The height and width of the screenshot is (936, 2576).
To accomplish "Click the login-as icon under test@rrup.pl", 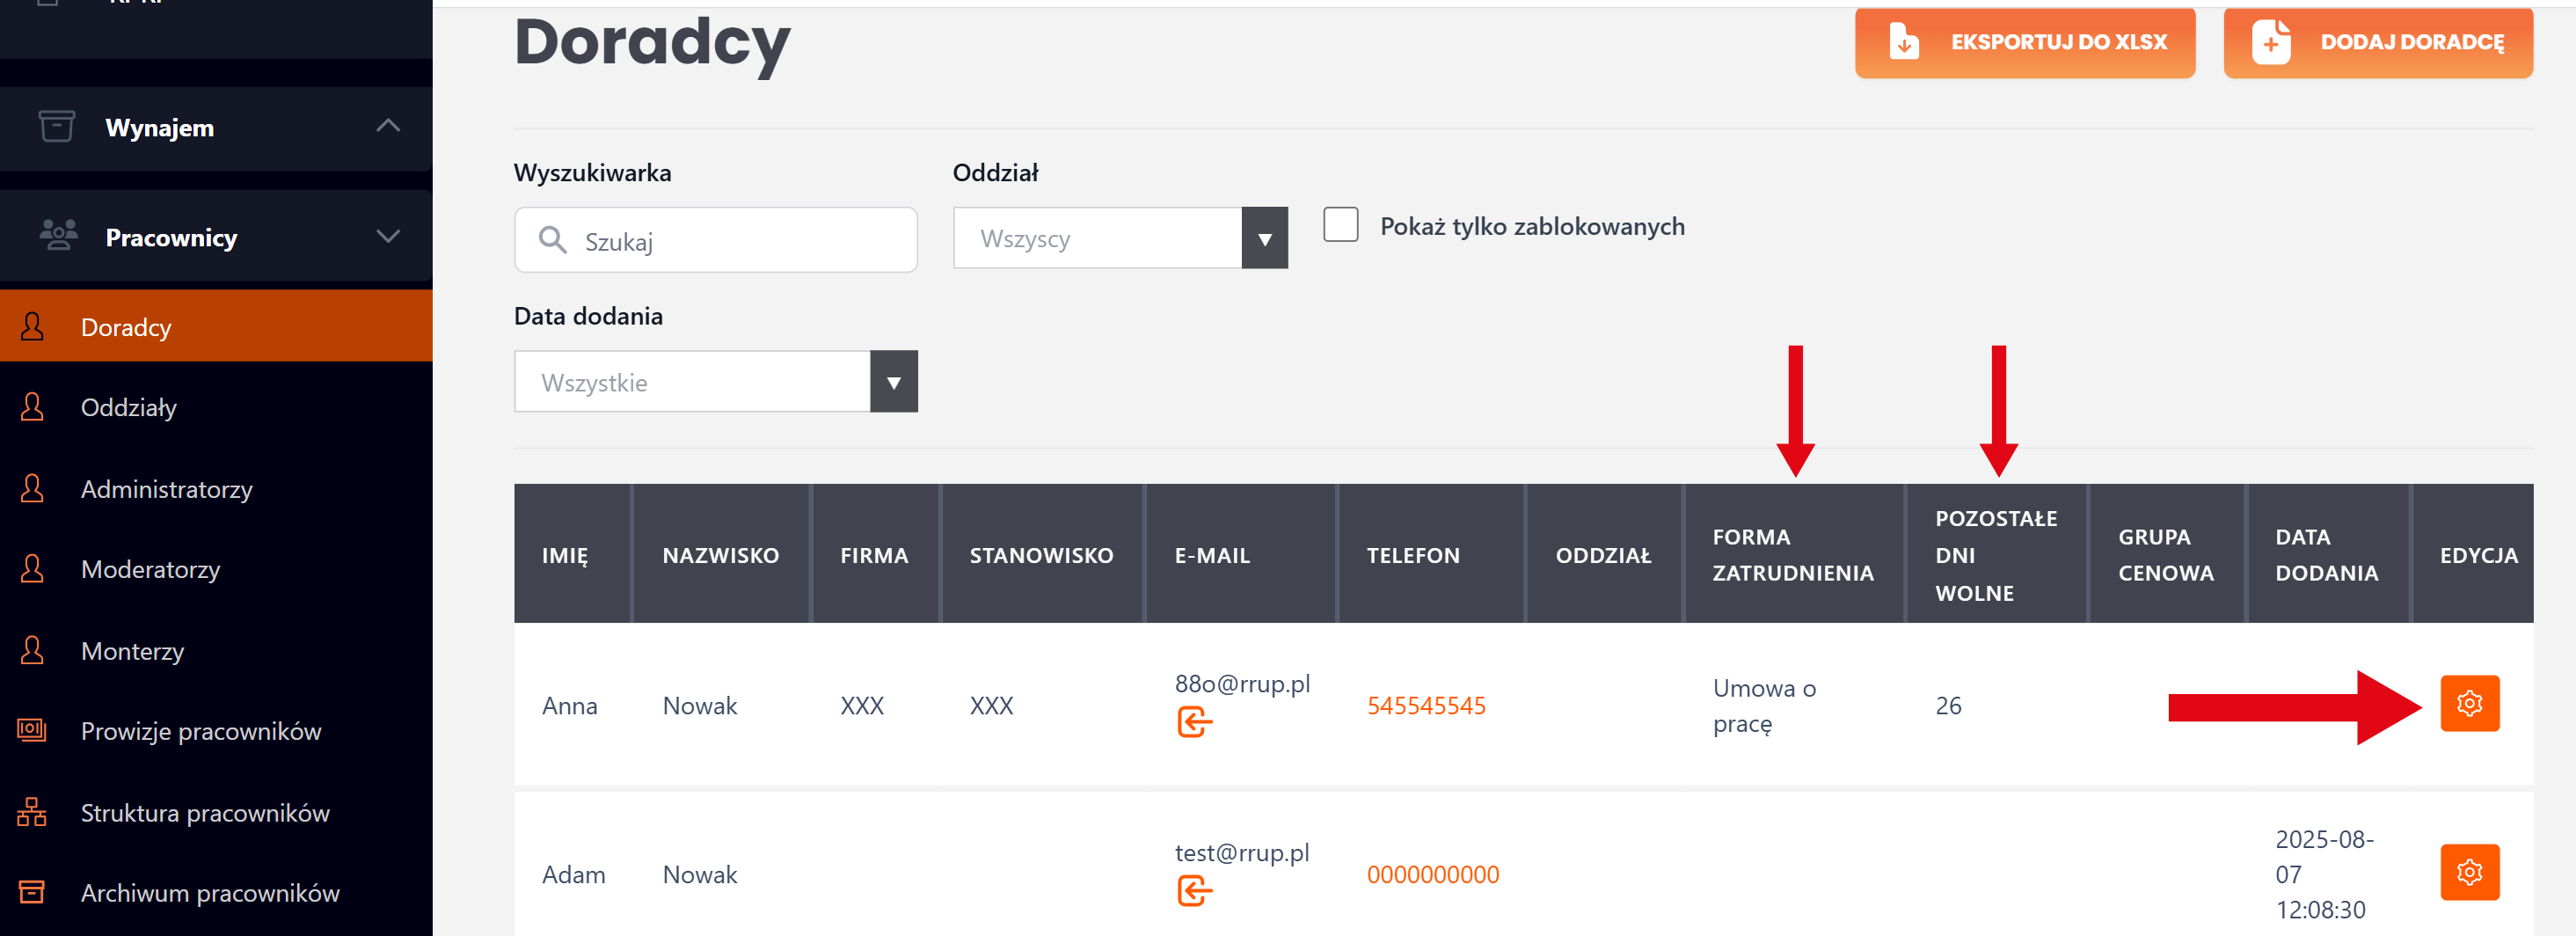I will [x=1194, y=890].
